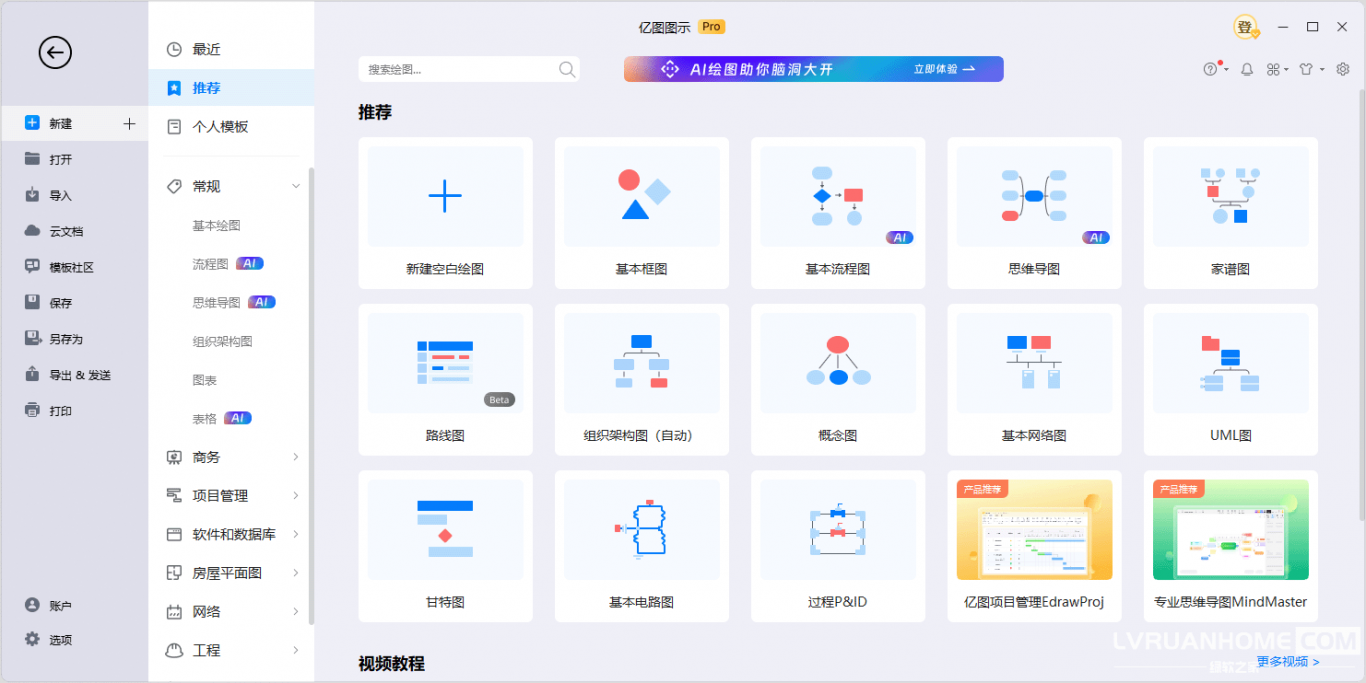
Task: Click the user login avatar icon
Action: [1245, 27]
